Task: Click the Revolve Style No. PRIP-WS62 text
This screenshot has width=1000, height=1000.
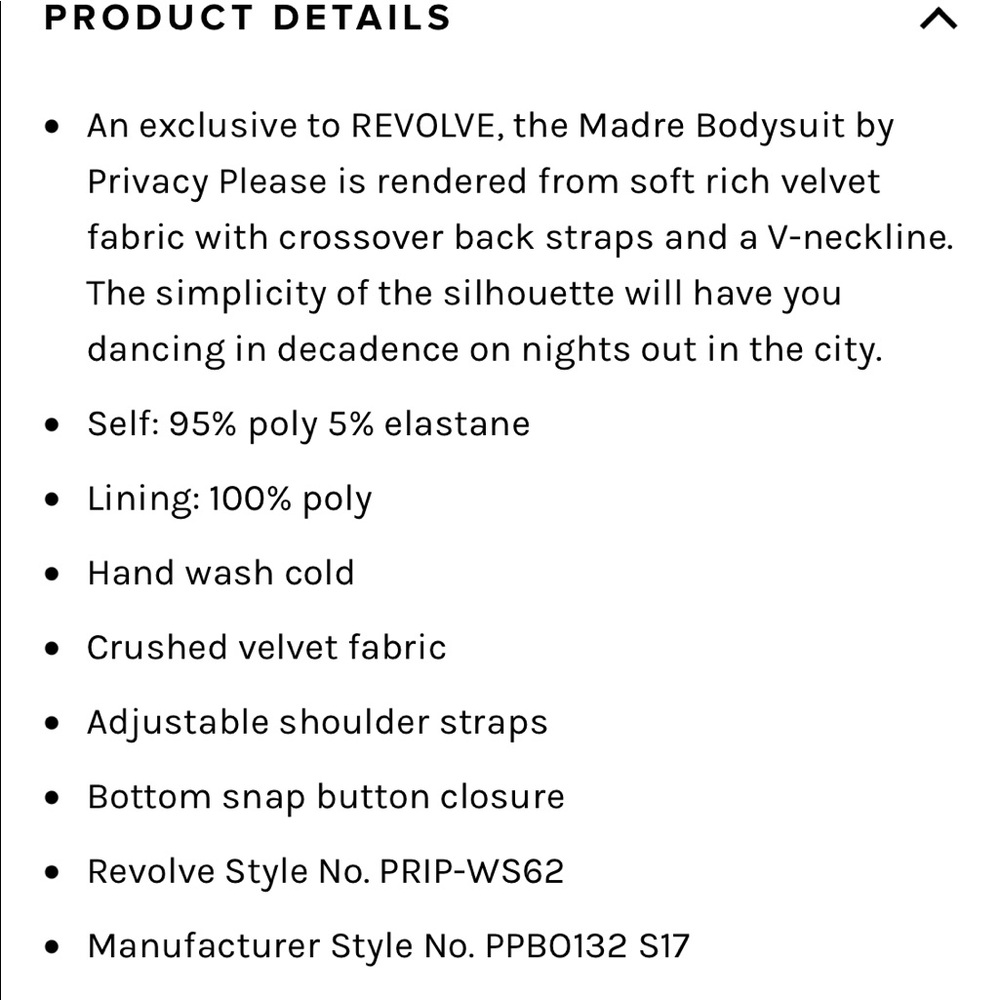Action: tap(326, 871)
